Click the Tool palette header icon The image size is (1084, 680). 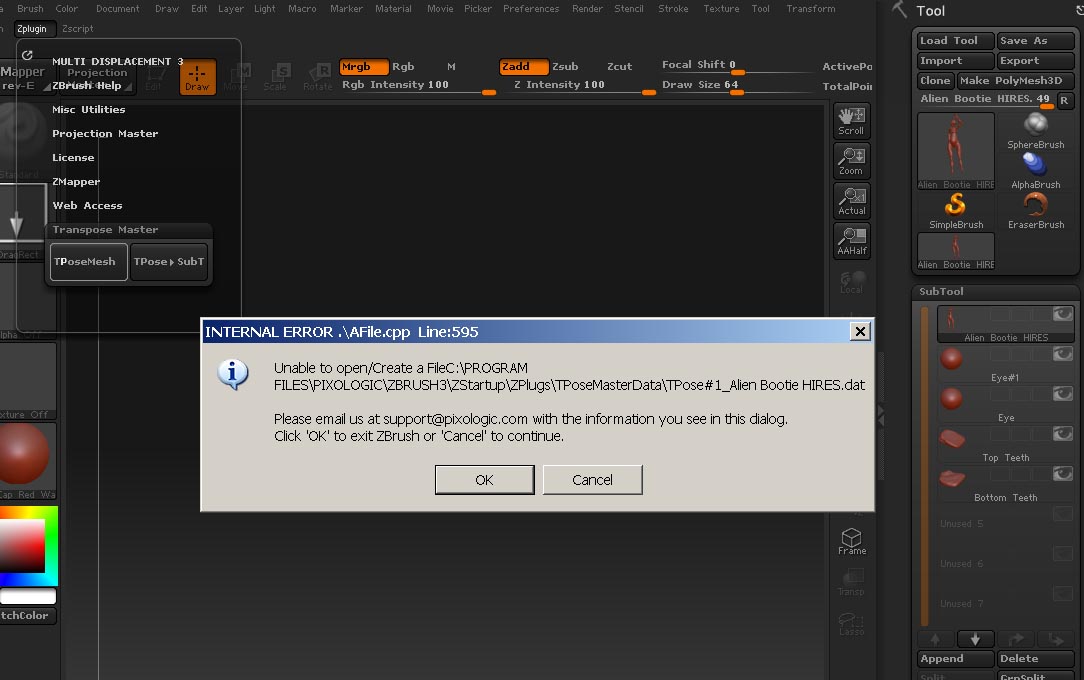pyautogui.click(x=899, y=10)
